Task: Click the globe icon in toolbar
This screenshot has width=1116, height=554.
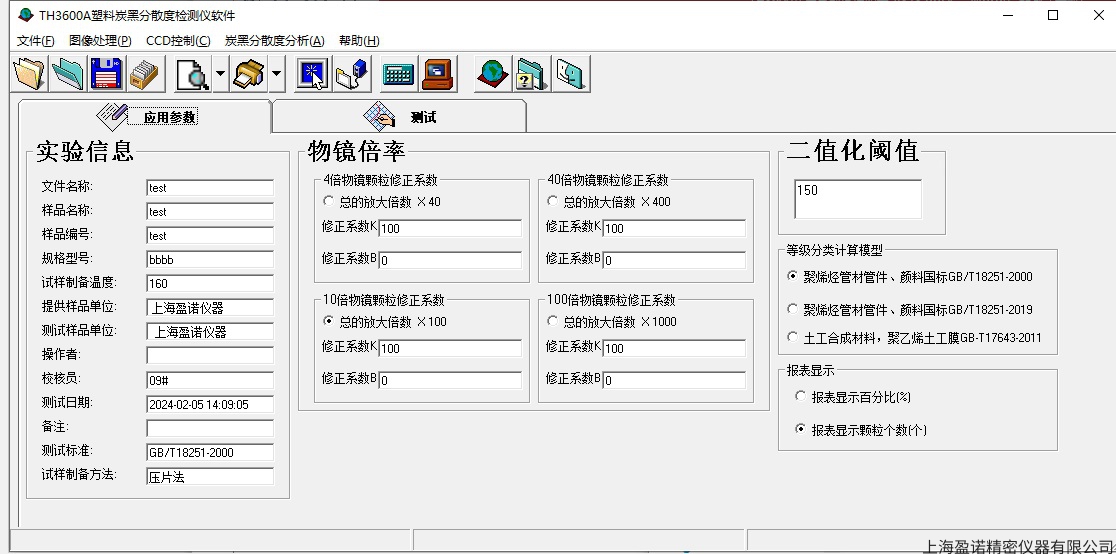Action: (x=492, y=74)
